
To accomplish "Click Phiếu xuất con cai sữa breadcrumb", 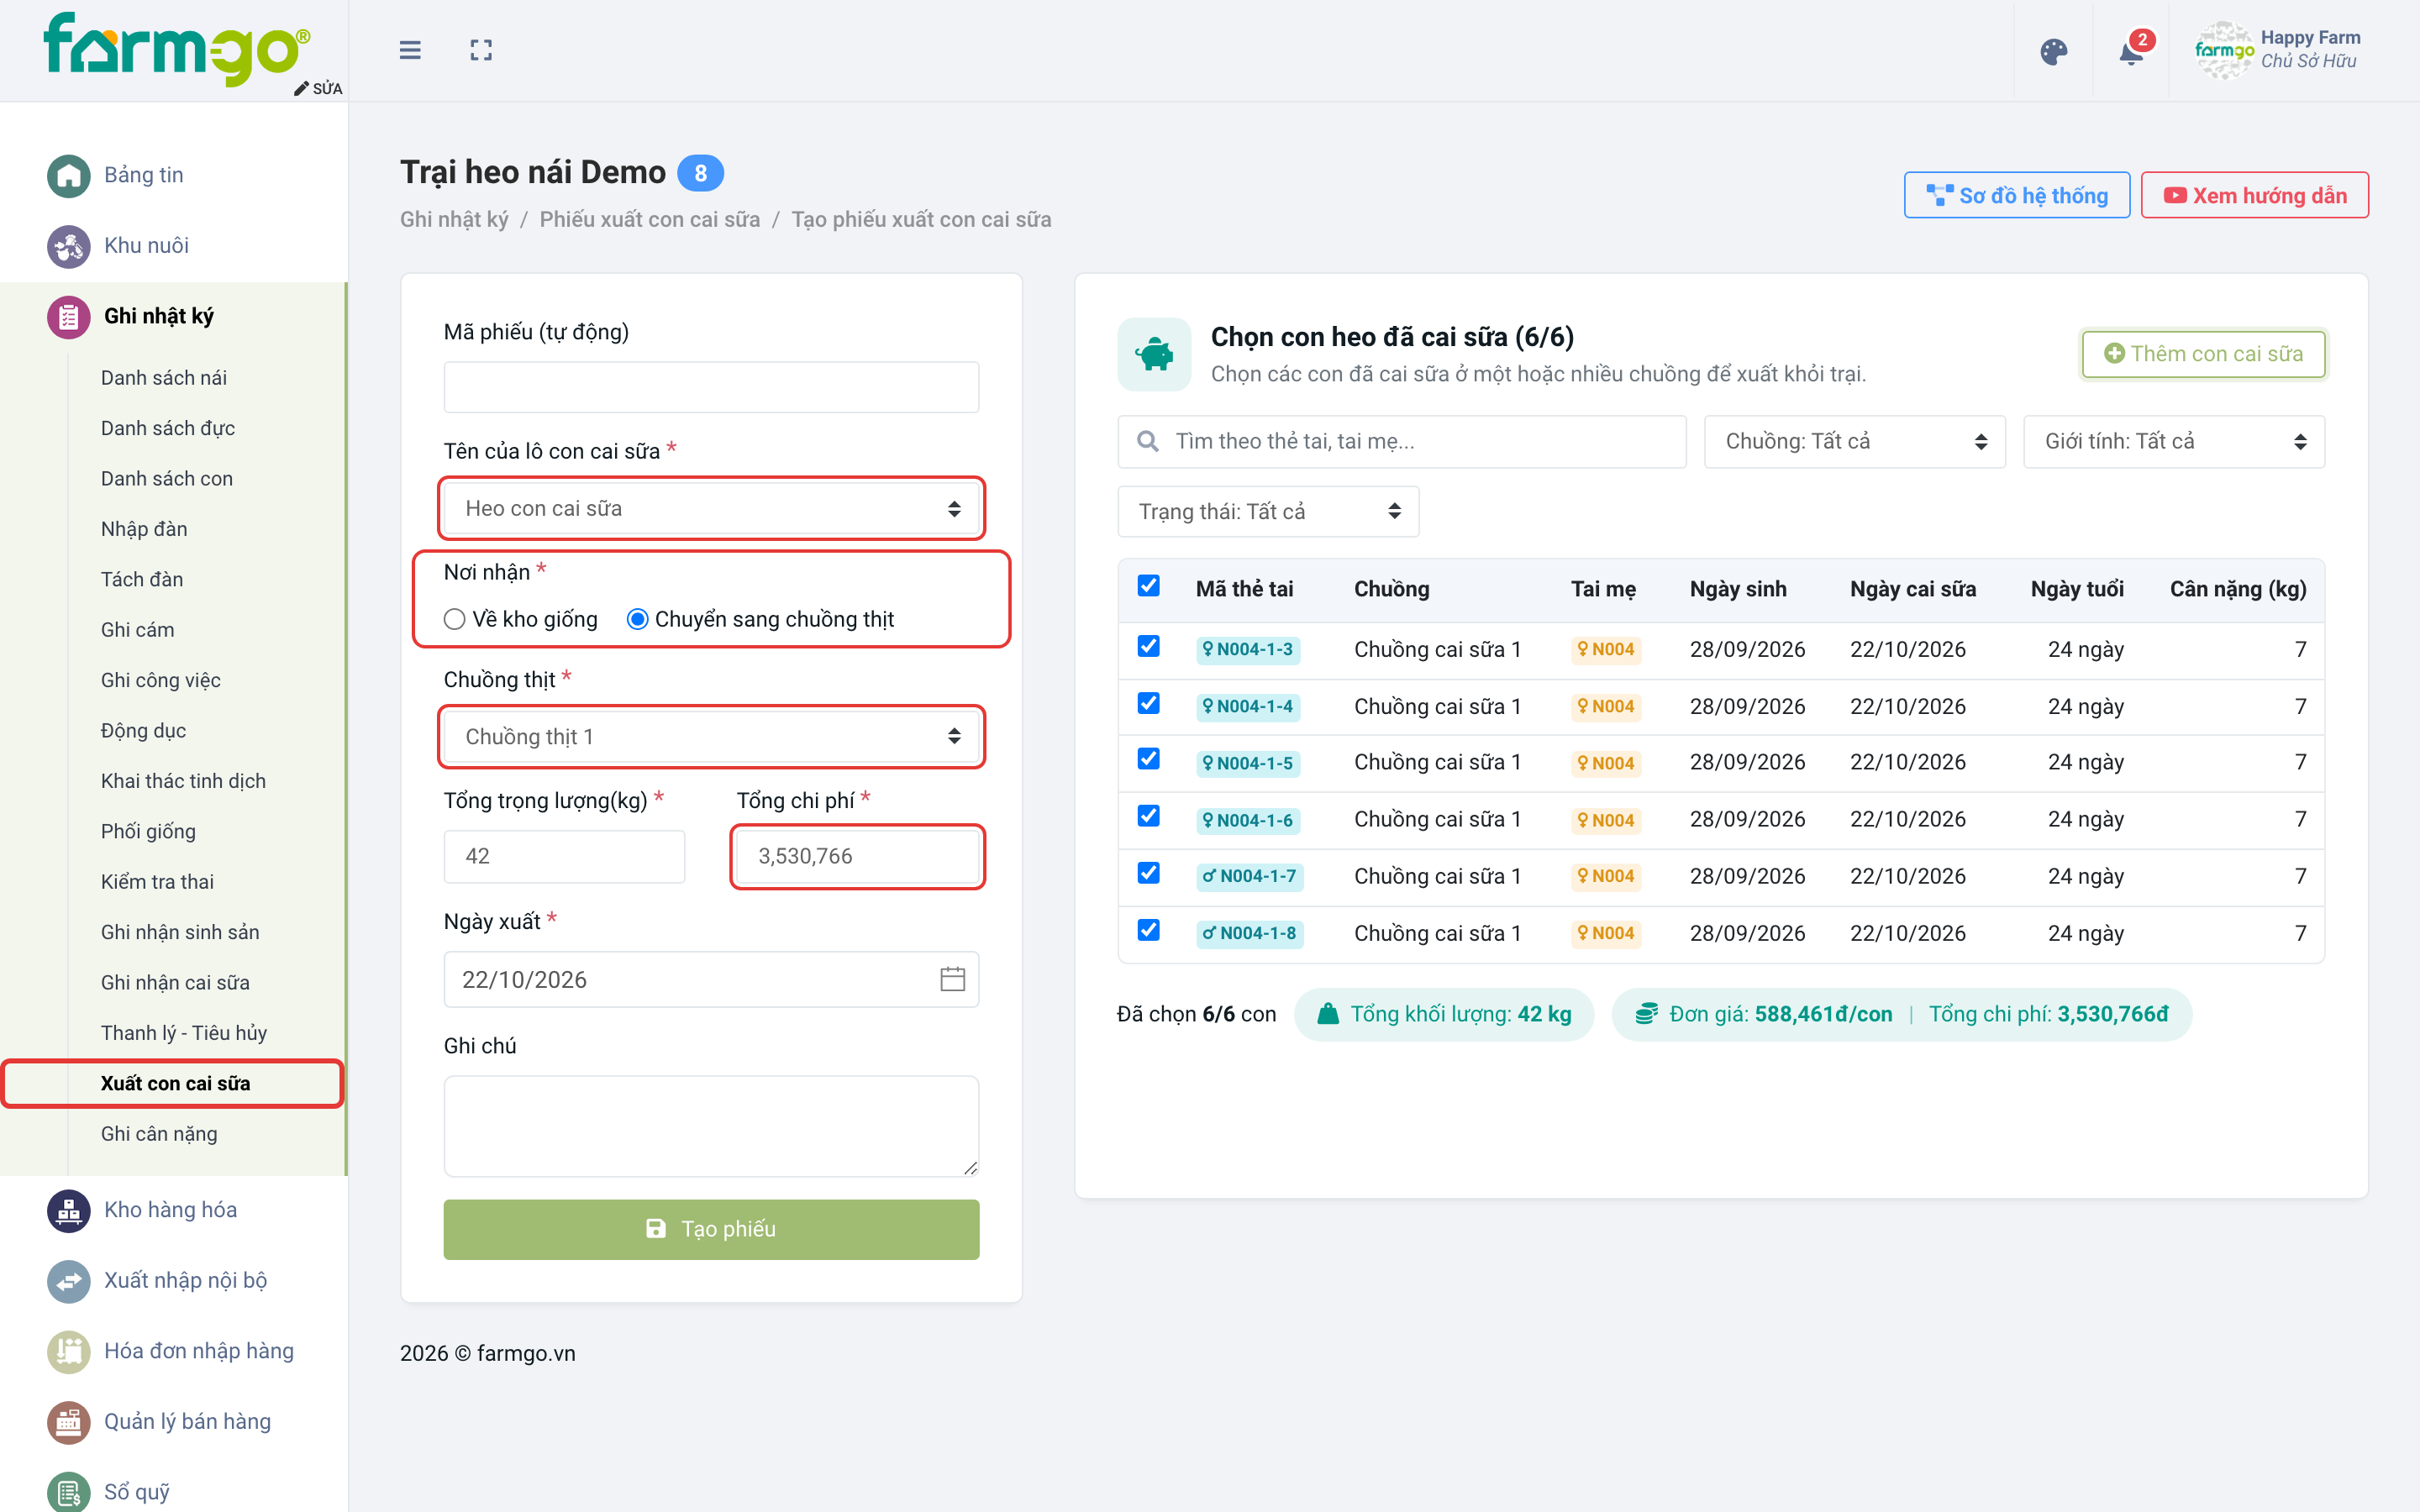I will click(650, 219).
